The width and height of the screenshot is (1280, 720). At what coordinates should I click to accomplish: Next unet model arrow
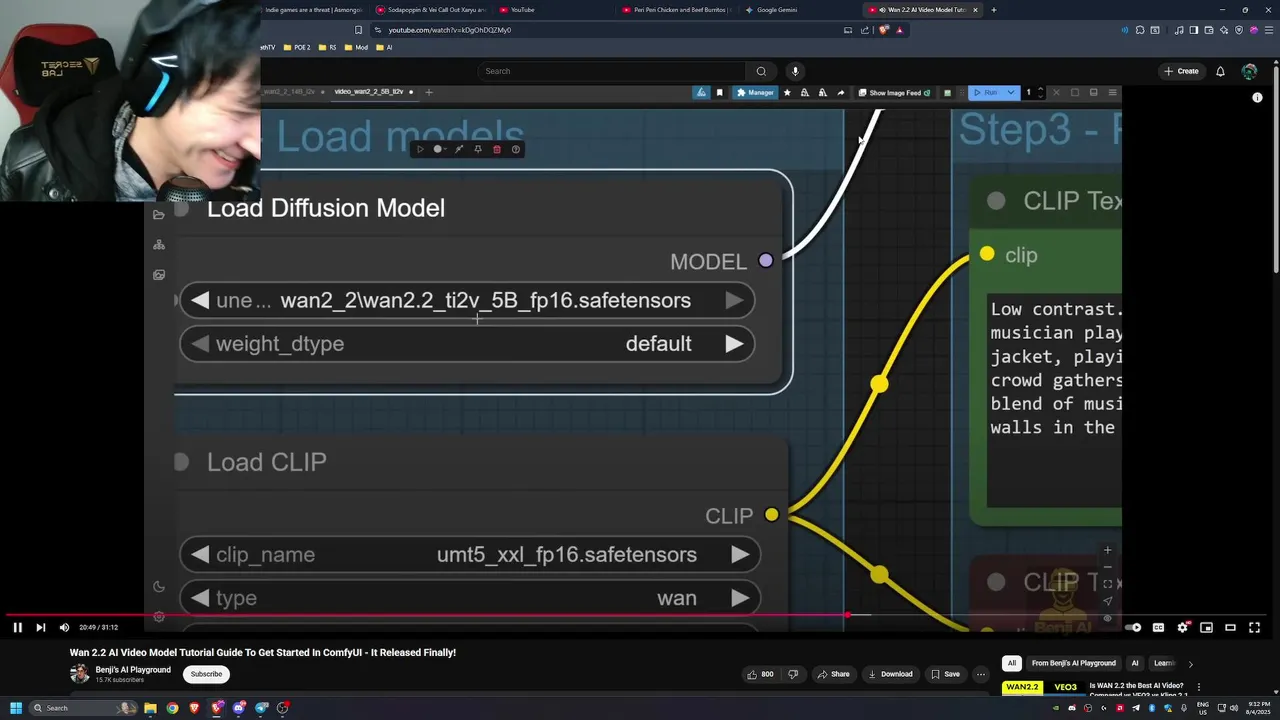click(734, 300)
